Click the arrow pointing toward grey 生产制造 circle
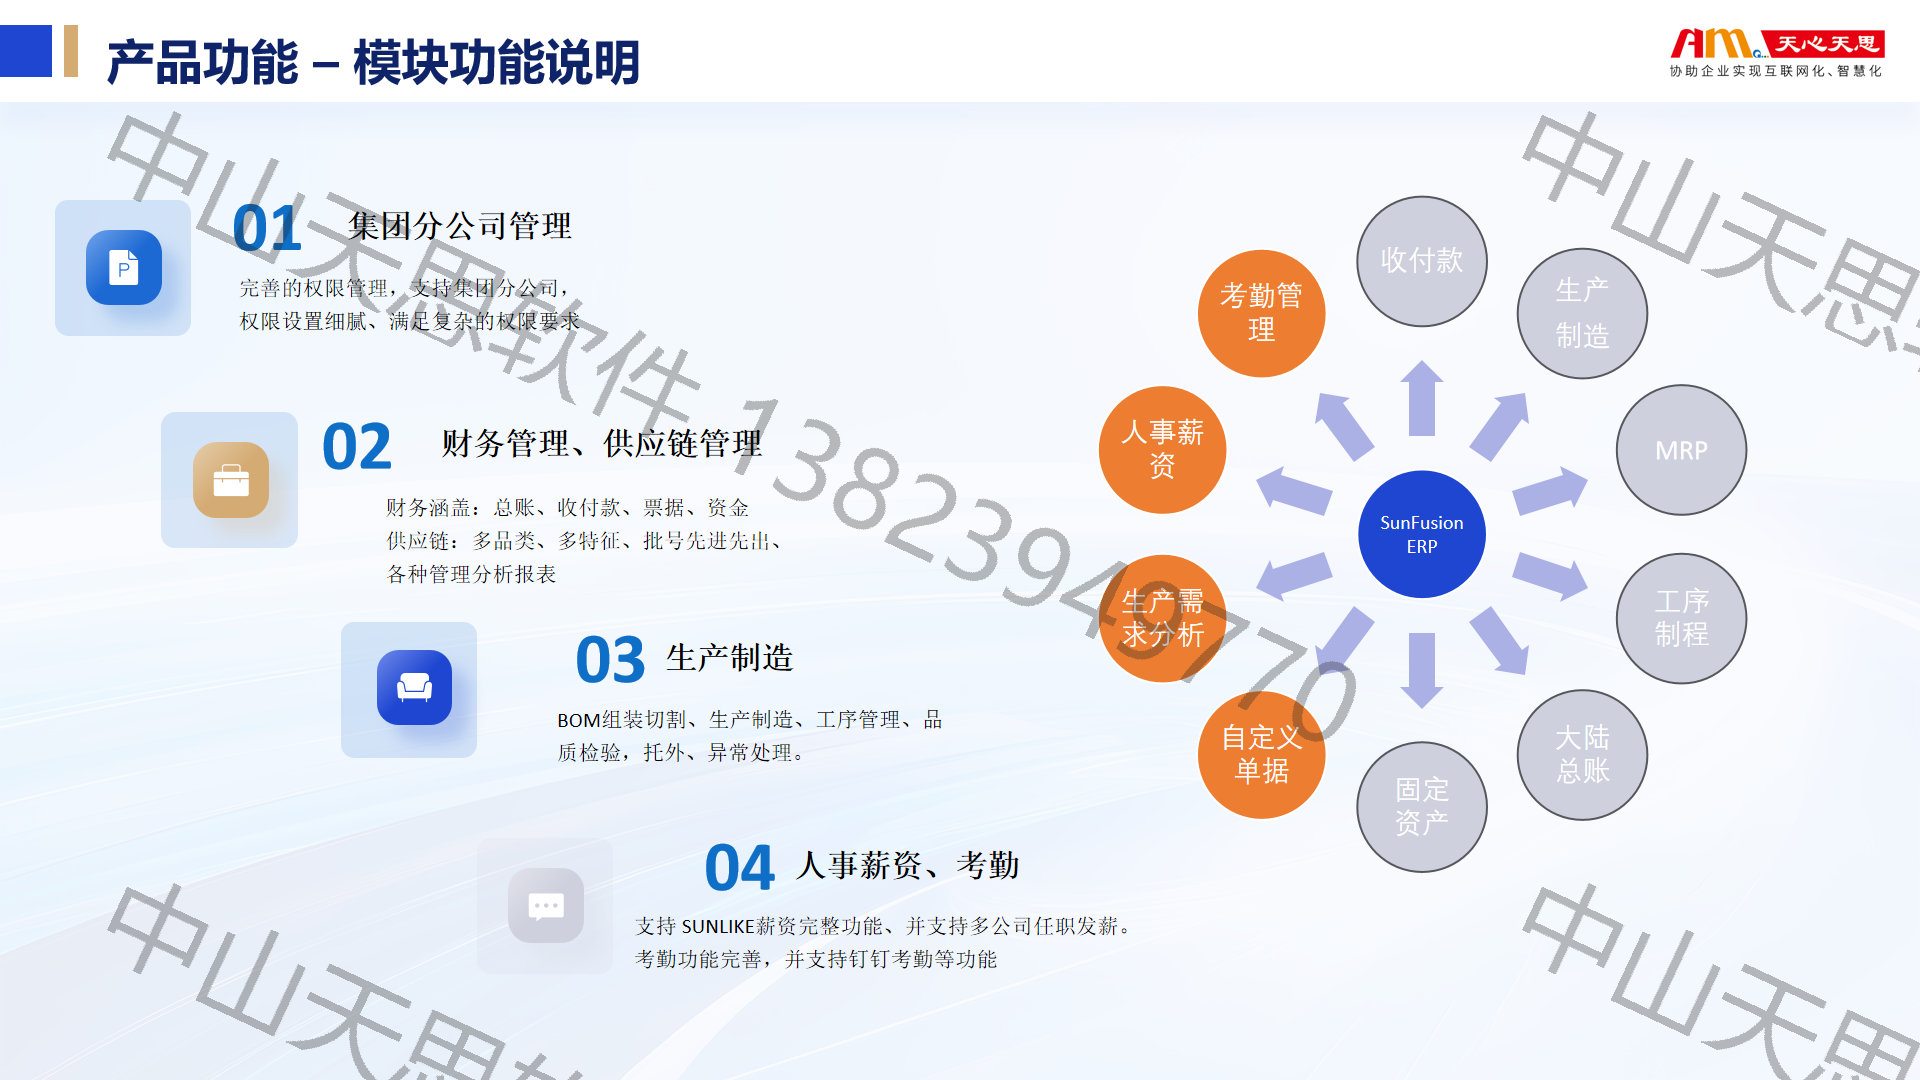 [x=1499, y=426]
